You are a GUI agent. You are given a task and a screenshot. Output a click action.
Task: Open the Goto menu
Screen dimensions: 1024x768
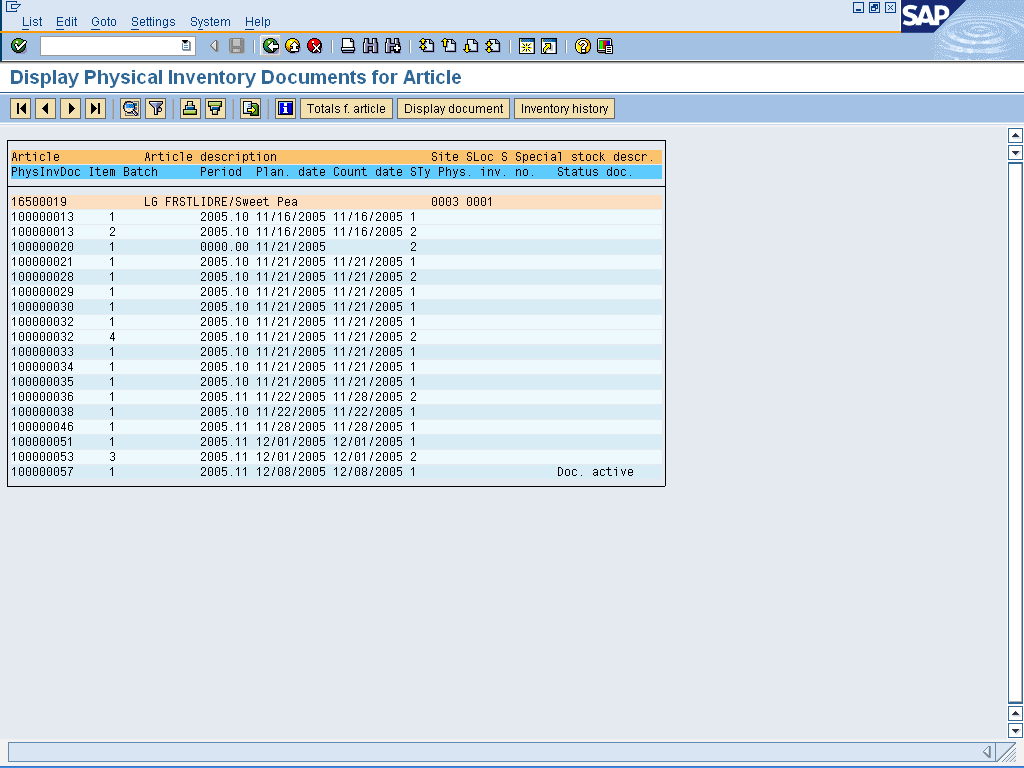104,22
